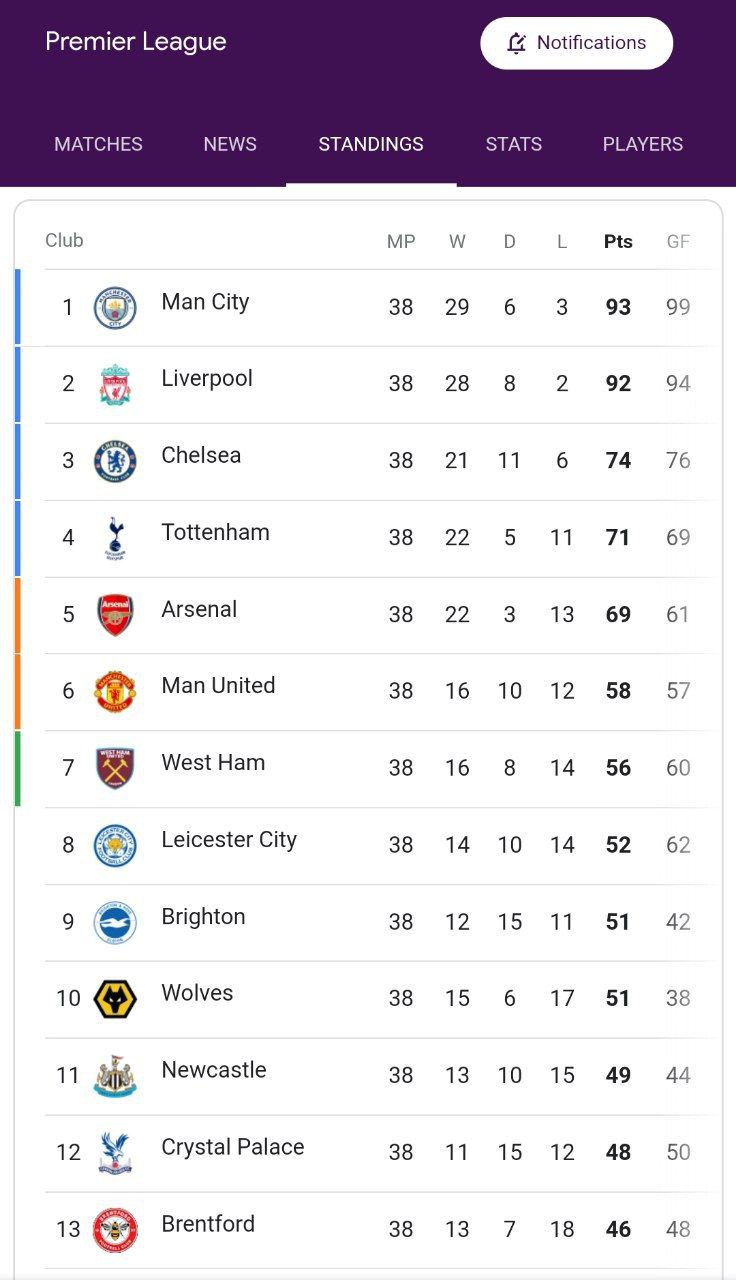Click the West Ham club crest
The width and height of the screenshot is (736, 1280).
click(115, 768)
